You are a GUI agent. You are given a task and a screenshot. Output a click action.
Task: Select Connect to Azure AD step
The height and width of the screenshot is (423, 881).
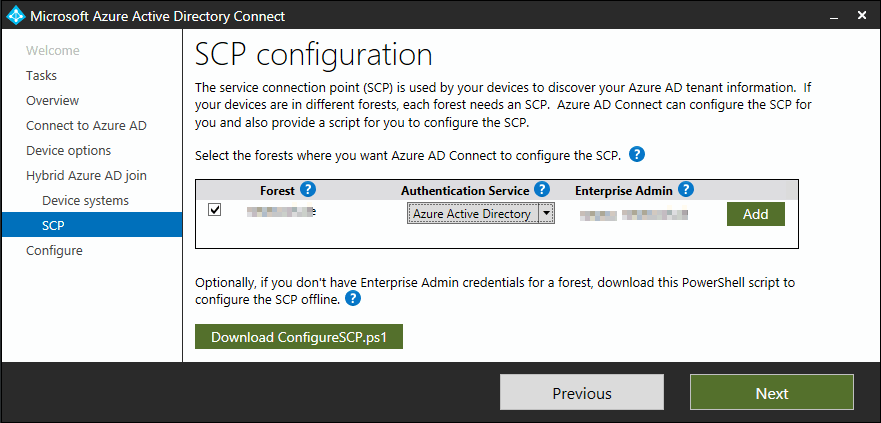[x=86, y=125]
